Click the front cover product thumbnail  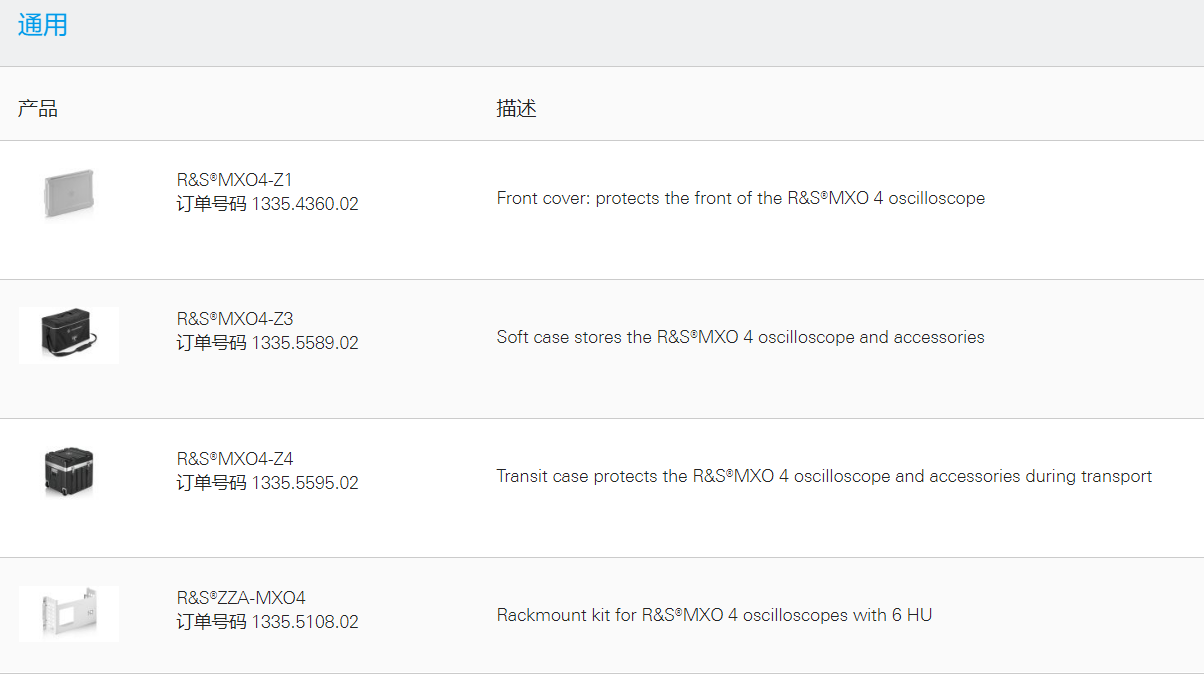69,194
